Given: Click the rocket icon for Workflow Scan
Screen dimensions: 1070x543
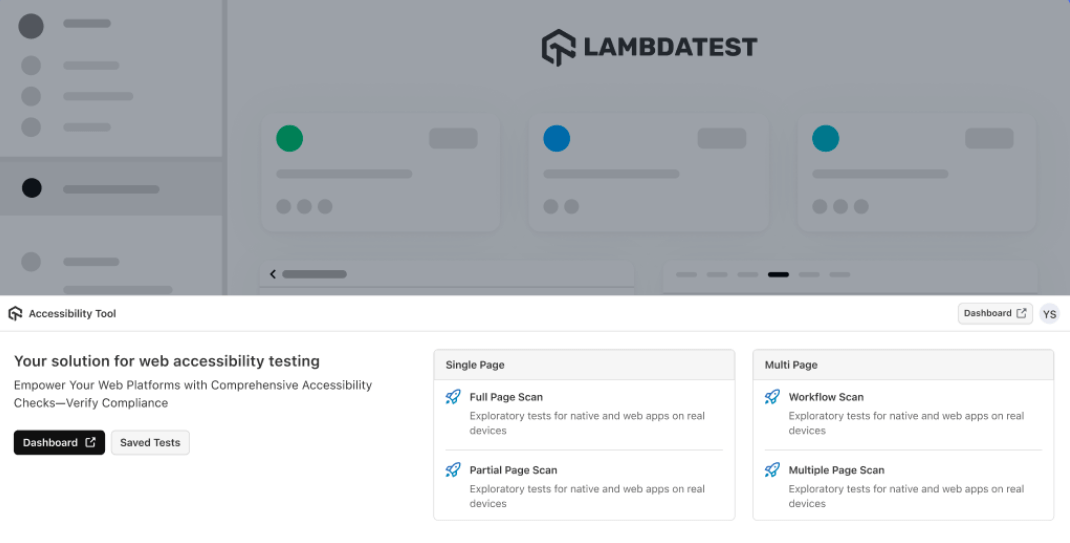Looking at the screenshot, I should pos(772,397).
